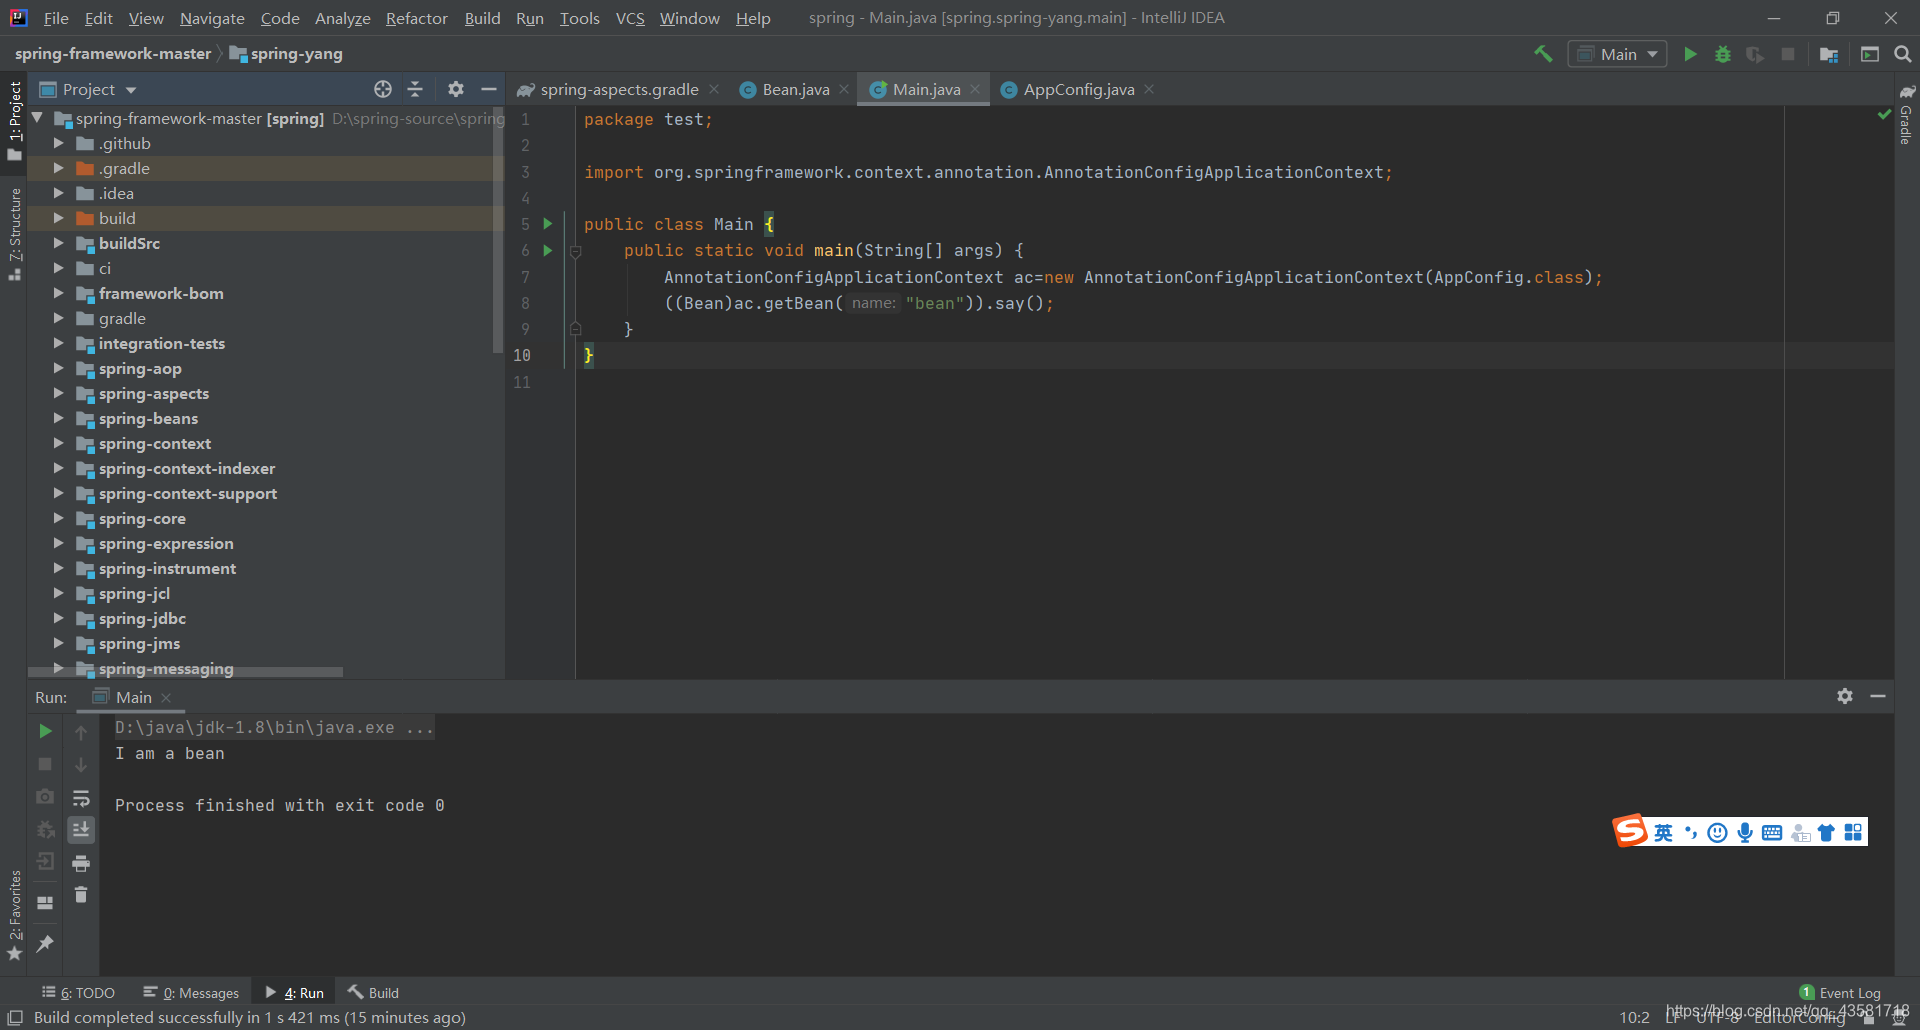Click the Project tree horizontal scrollbar
This screenshot has height=1030, width=1920.
pyautogui.click(x=186, y=672)
